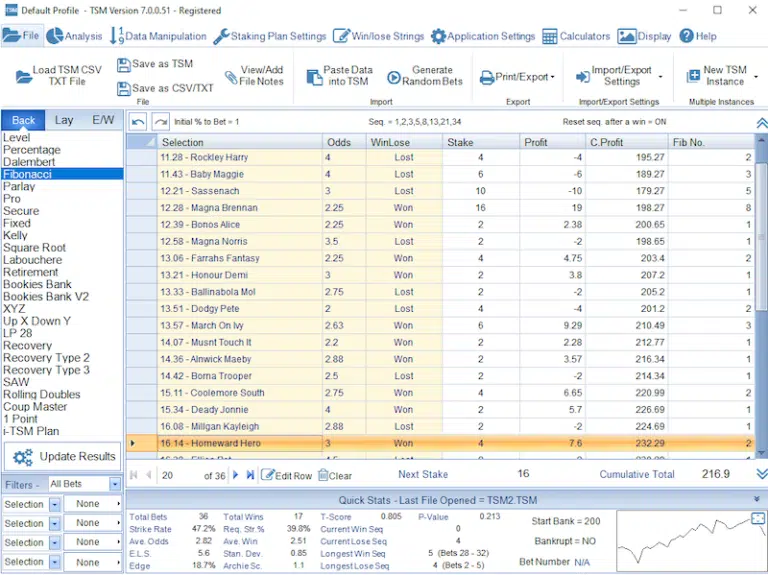Select the Bookies Bank V2 plan
Image resolution: width=768 pixels, height=575 pixels.
click(x=62, y=297)
